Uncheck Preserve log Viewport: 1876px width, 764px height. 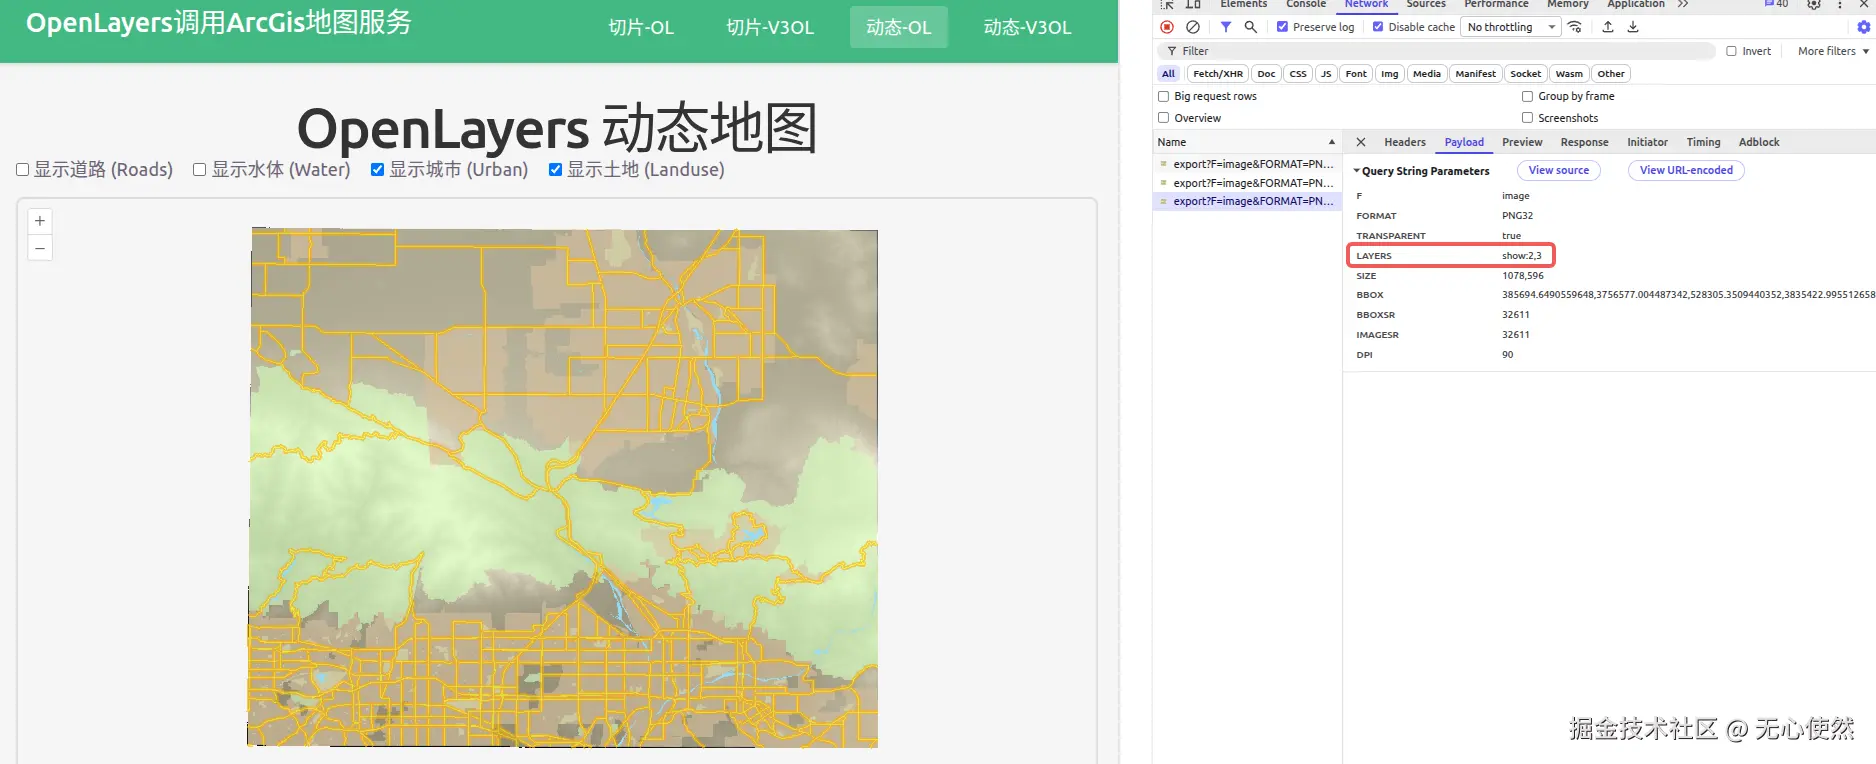point(1282,27)
